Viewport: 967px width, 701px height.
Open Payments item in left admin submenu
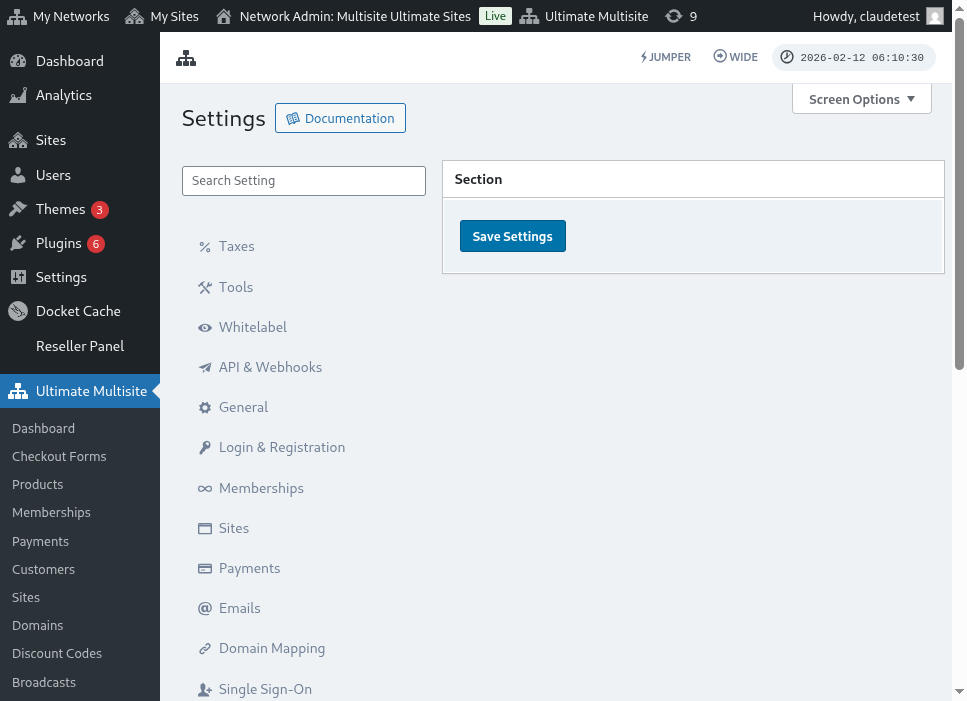(x=40, y=541)
